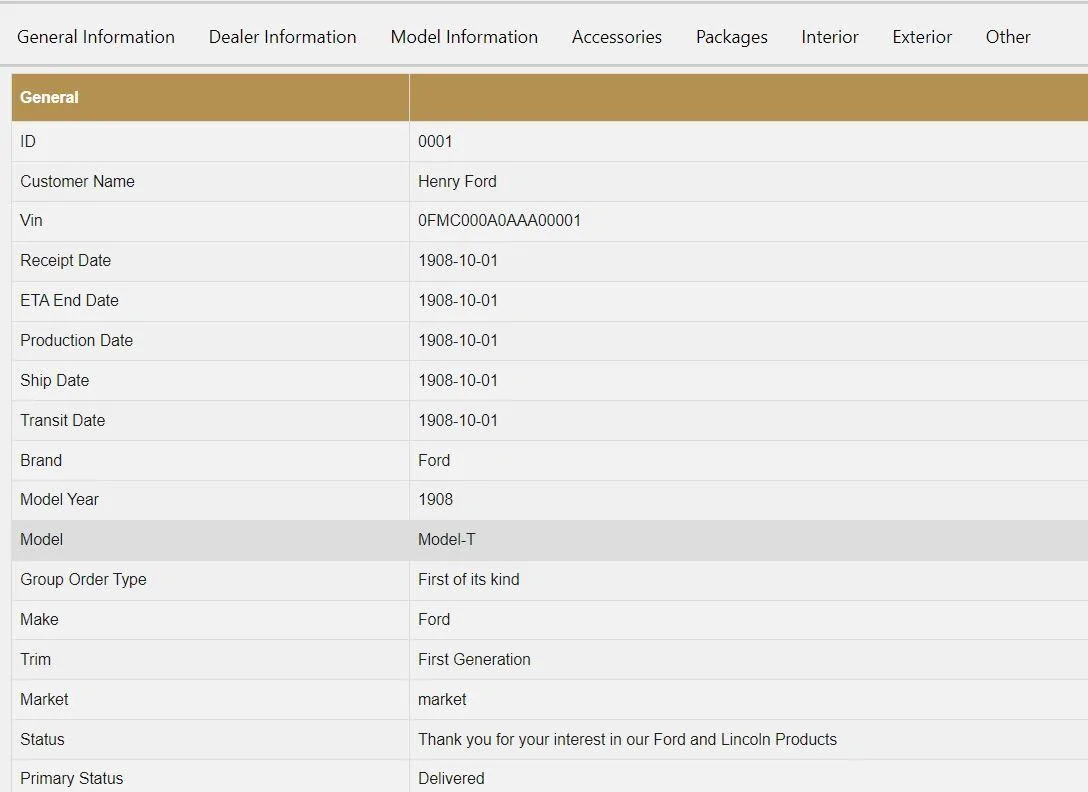Select the Thank you status message
The image size is (1088, 792).
pyautogui.click(x=627, y=740)
